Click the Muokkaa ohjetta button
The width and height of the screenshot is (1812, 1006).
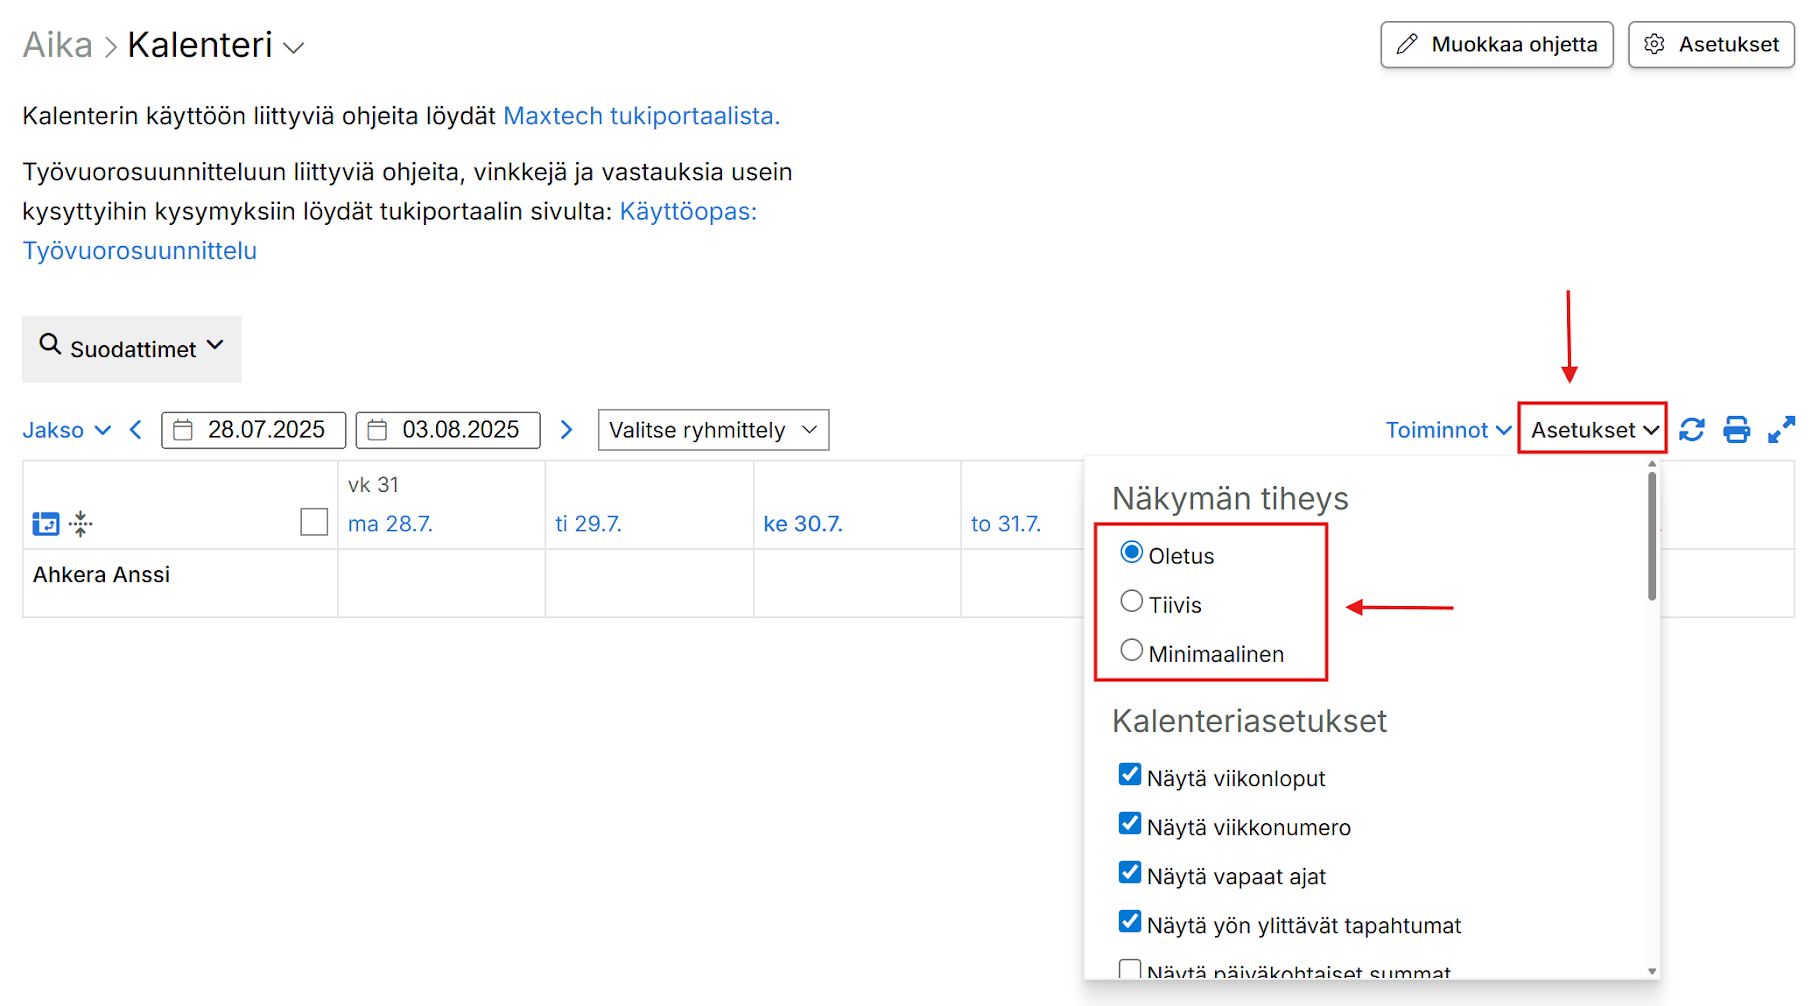pyautogui.click(x=1496, y=45)
